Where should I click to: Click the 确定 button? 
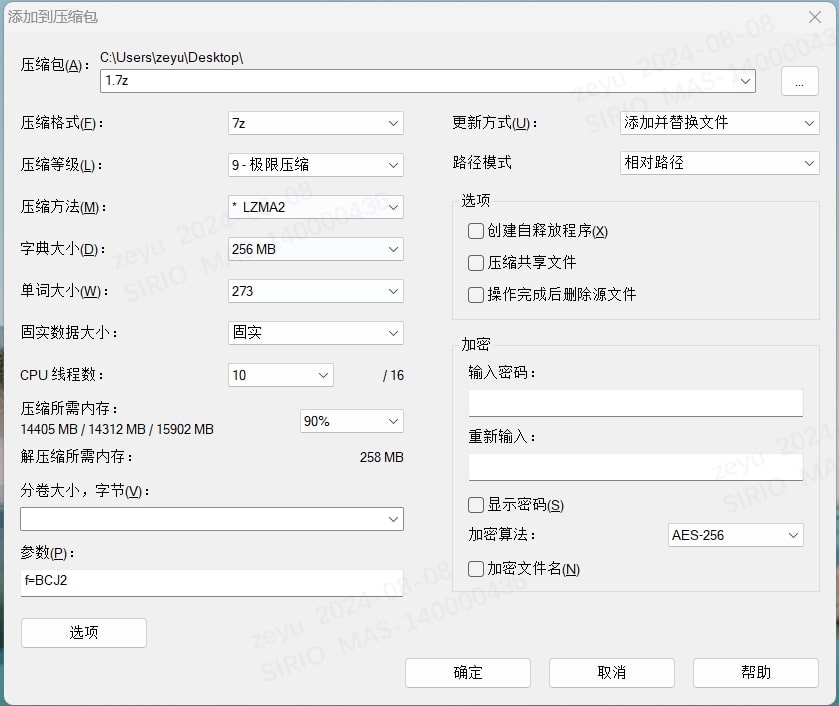point(468,673)
